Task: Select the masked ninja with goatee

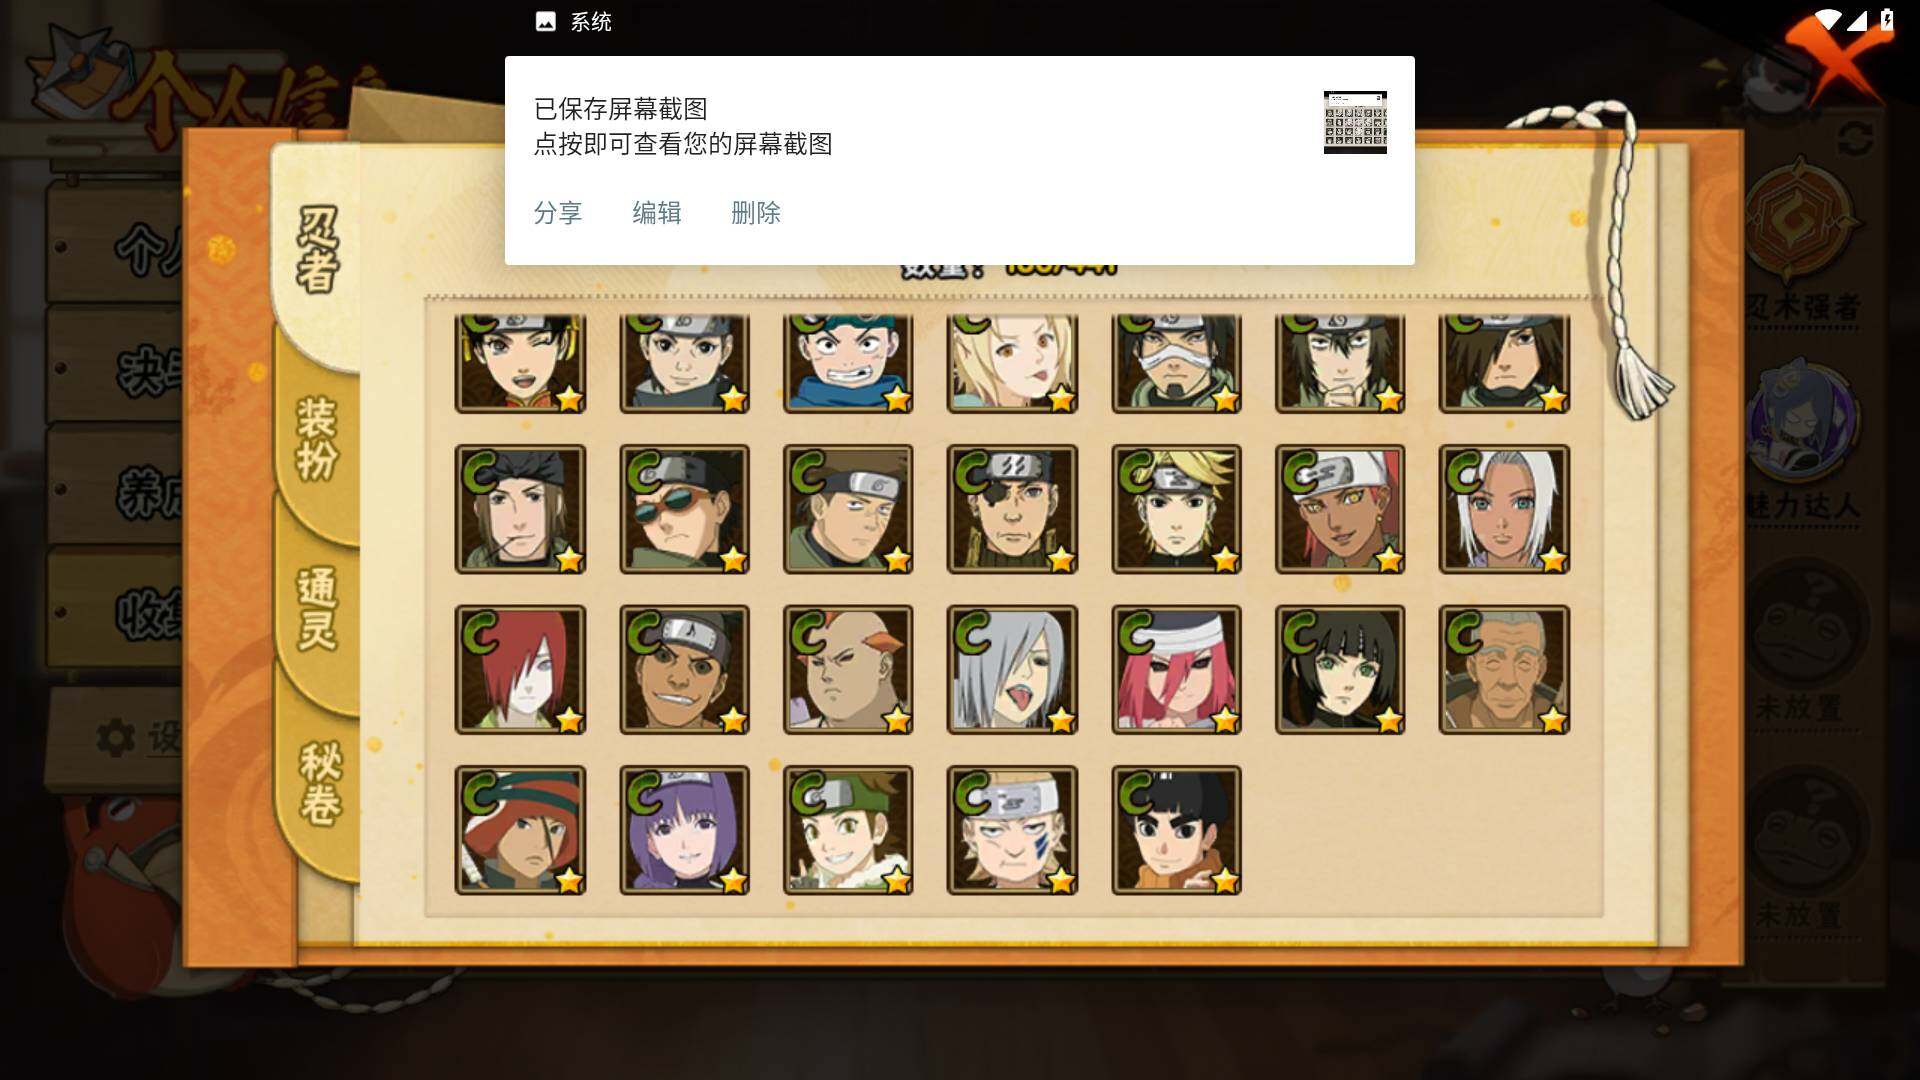Action: 1176,363
